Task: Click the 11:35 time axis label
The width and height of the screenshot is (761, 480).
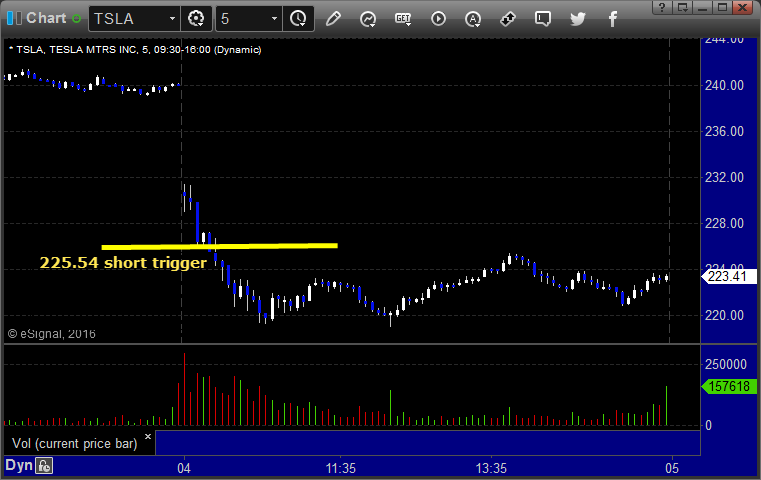Action: point(341,468)
